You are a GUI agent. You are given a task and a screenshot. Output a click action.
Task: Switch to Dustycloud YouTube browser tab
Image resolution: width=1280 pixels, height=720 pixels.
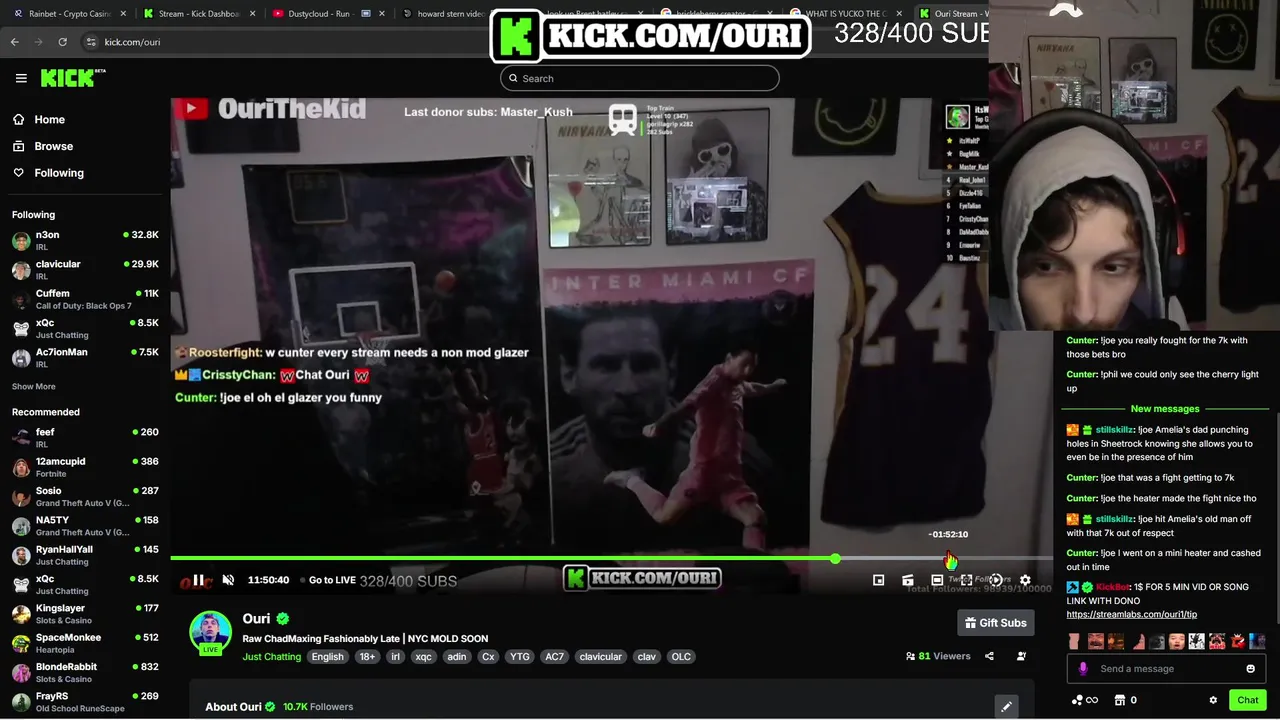click(x=329, y=14)
